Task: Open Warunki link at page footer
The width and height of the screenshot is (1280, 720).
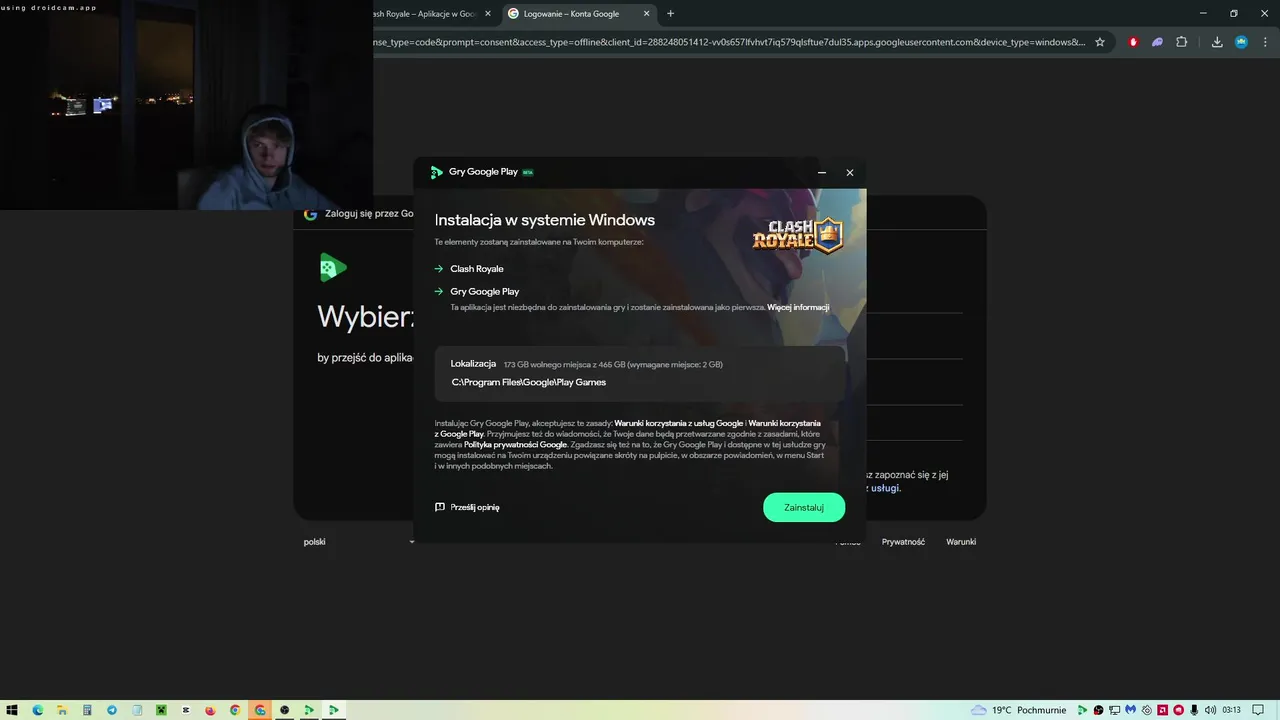Action: pyautogui.click(x=961, y=542)
